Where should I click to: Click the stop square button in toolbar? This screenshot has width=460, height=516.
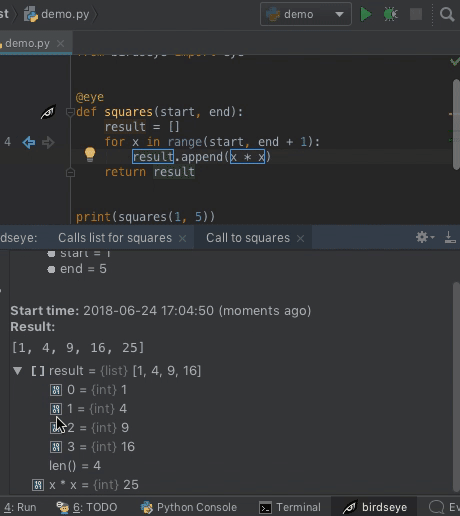pyautogui.click(x=416, y=14)
